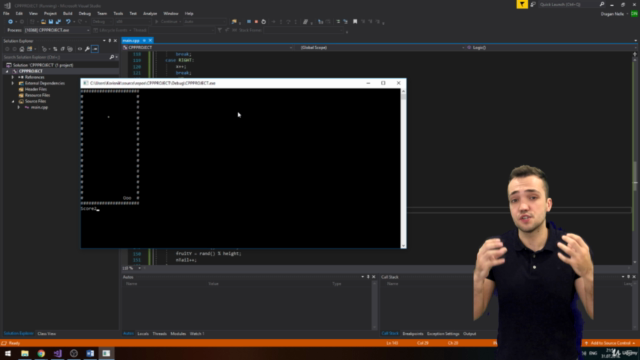Collapse the CPPPROJECT project node
Image resolution: width=640 pixels, height=360 pixels.
pos(7,71)
